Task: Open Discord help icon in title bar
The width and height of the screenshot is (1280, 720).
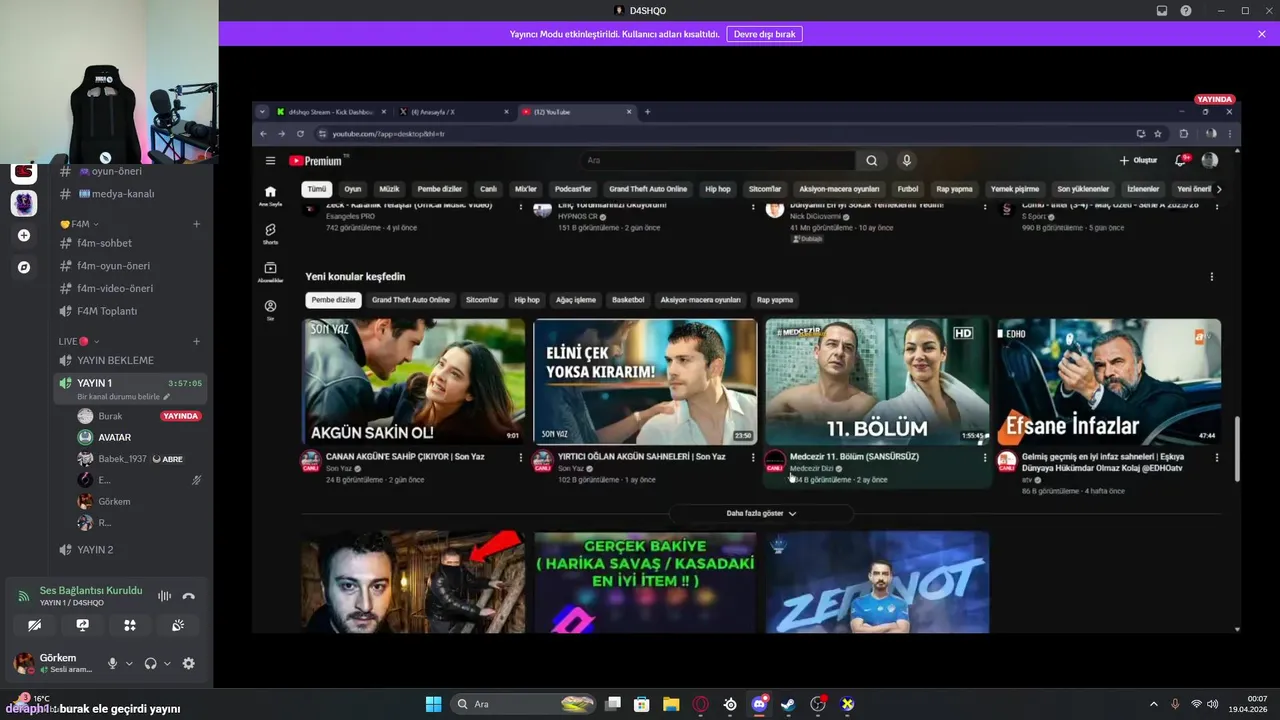Action: point(1186,10)
